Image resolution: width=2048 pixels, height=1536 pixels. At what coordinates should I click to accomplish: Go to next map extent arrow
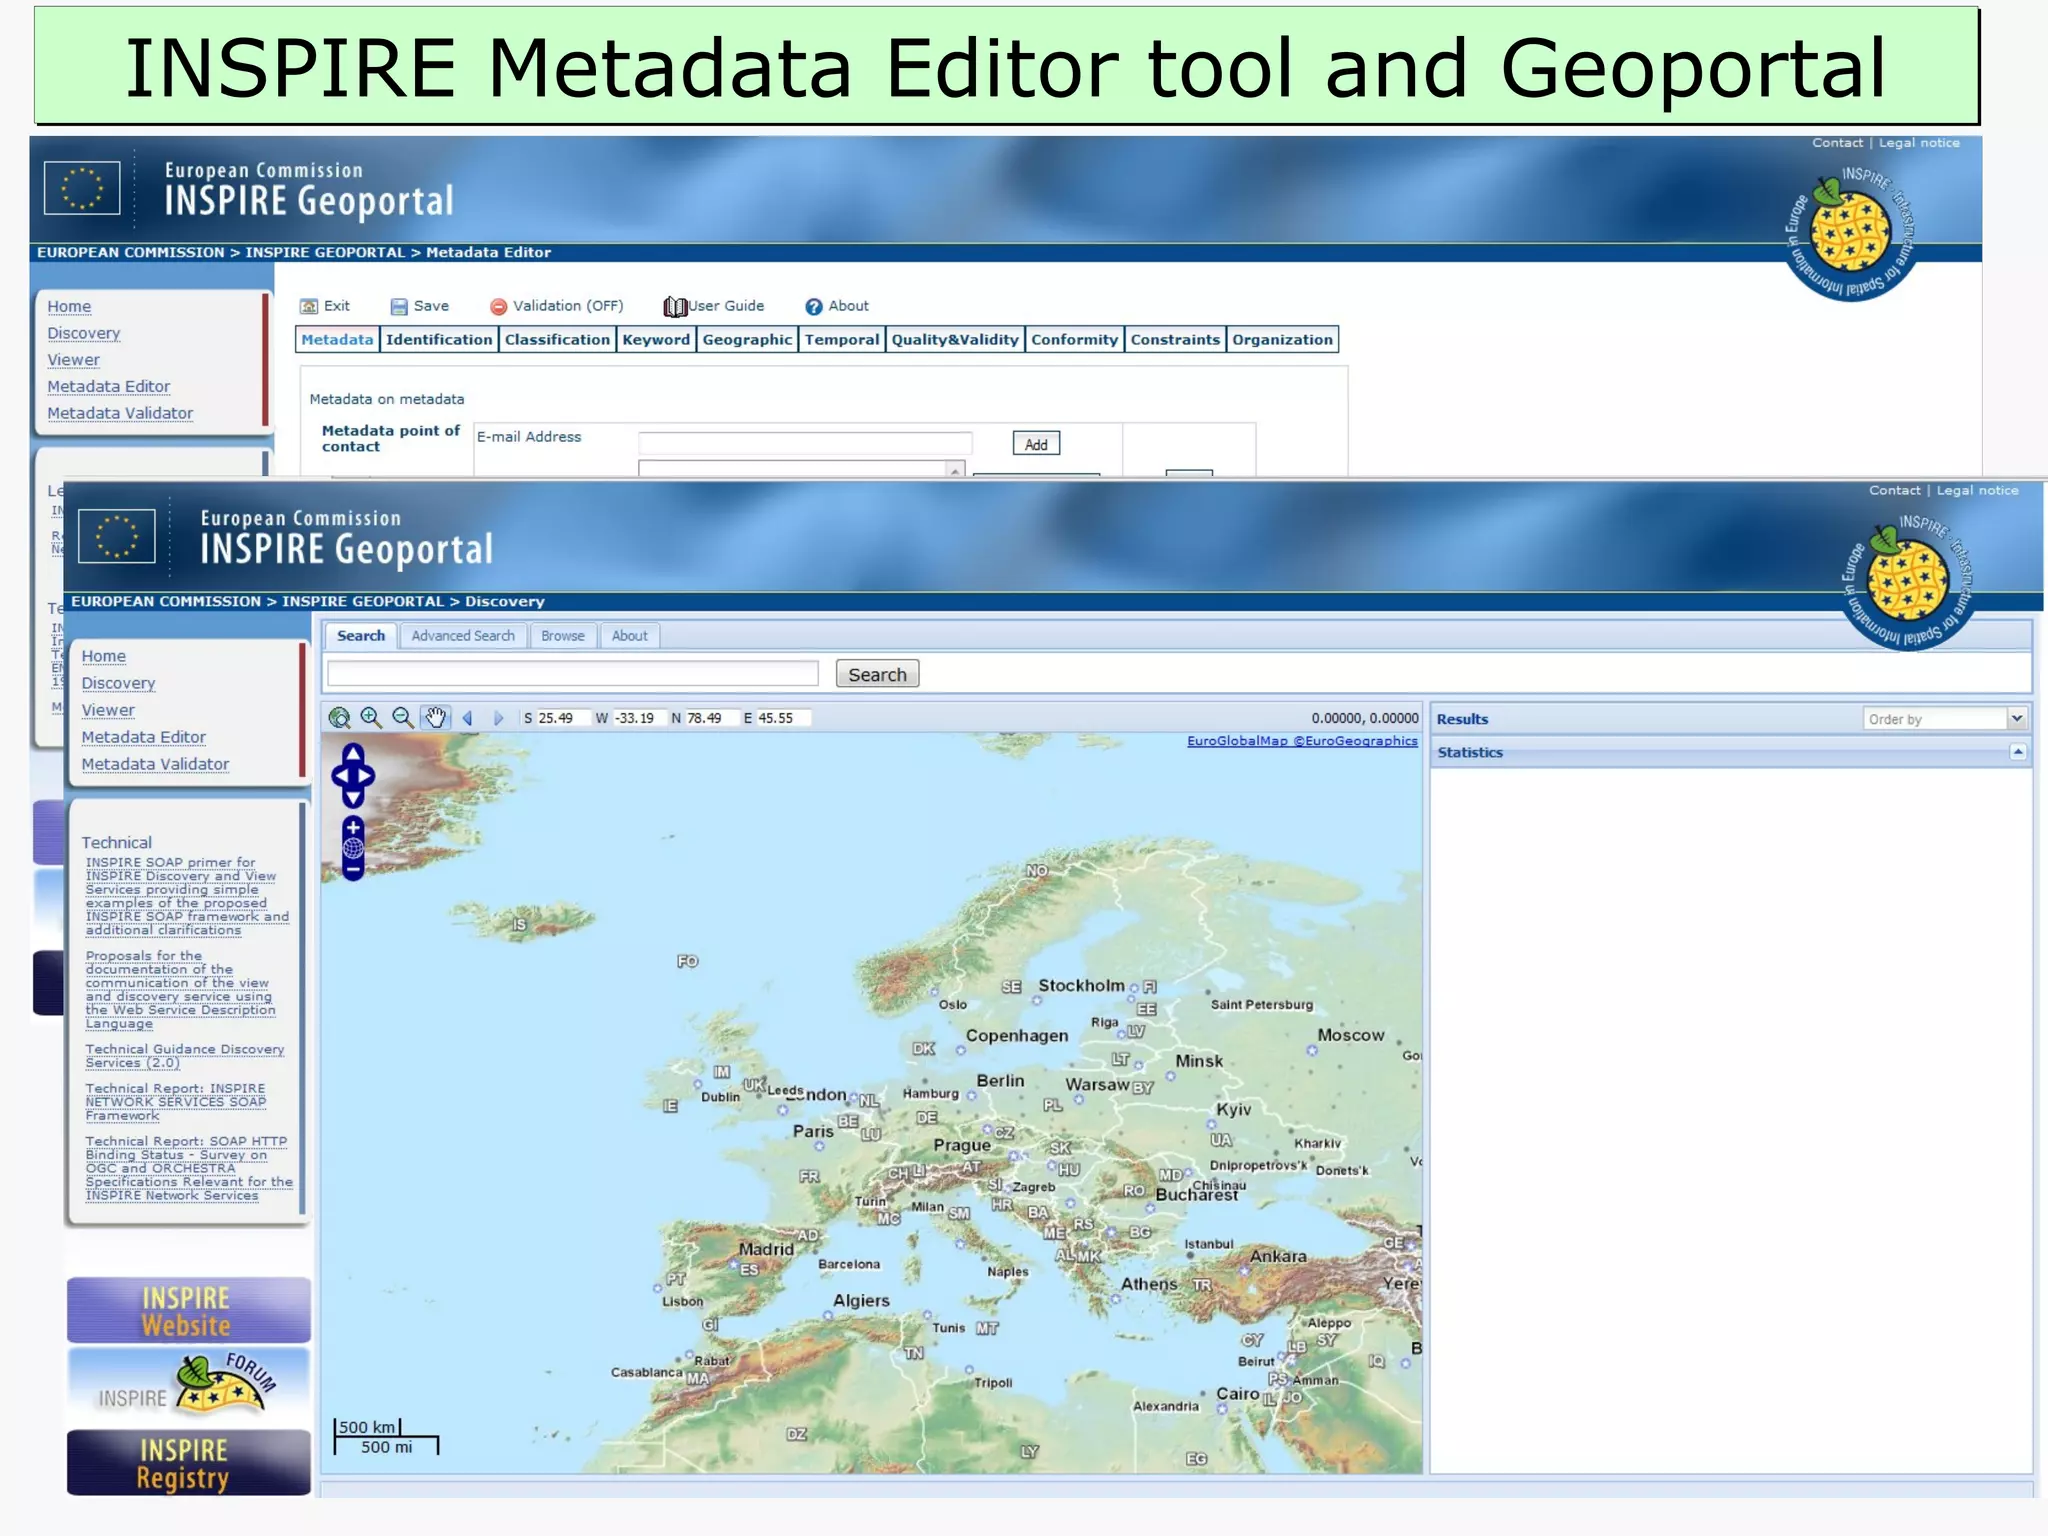click(498, 718)
